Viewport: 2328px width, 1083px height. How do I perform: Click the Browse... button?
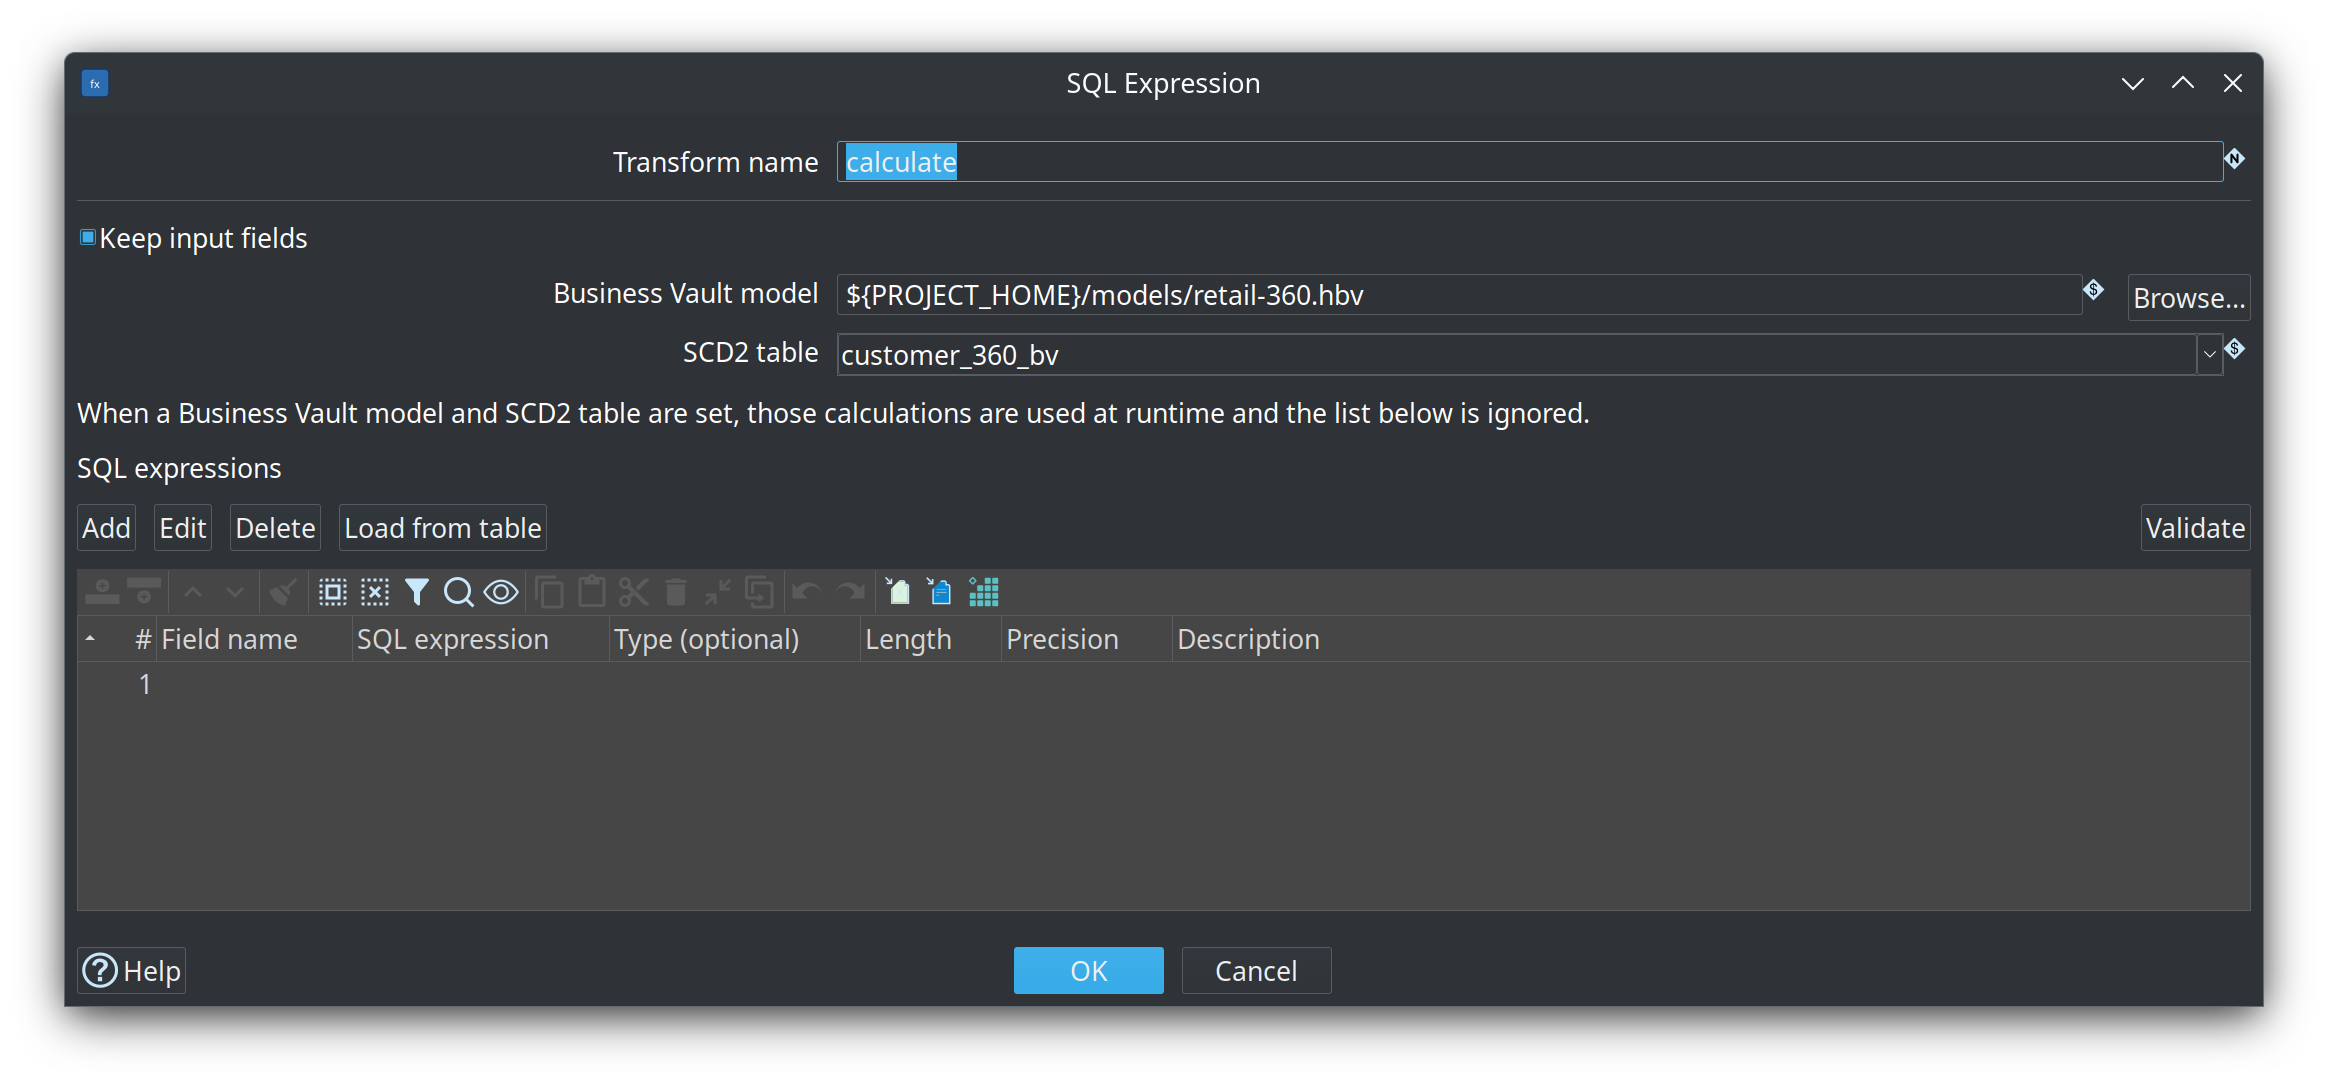(2189, 297)
